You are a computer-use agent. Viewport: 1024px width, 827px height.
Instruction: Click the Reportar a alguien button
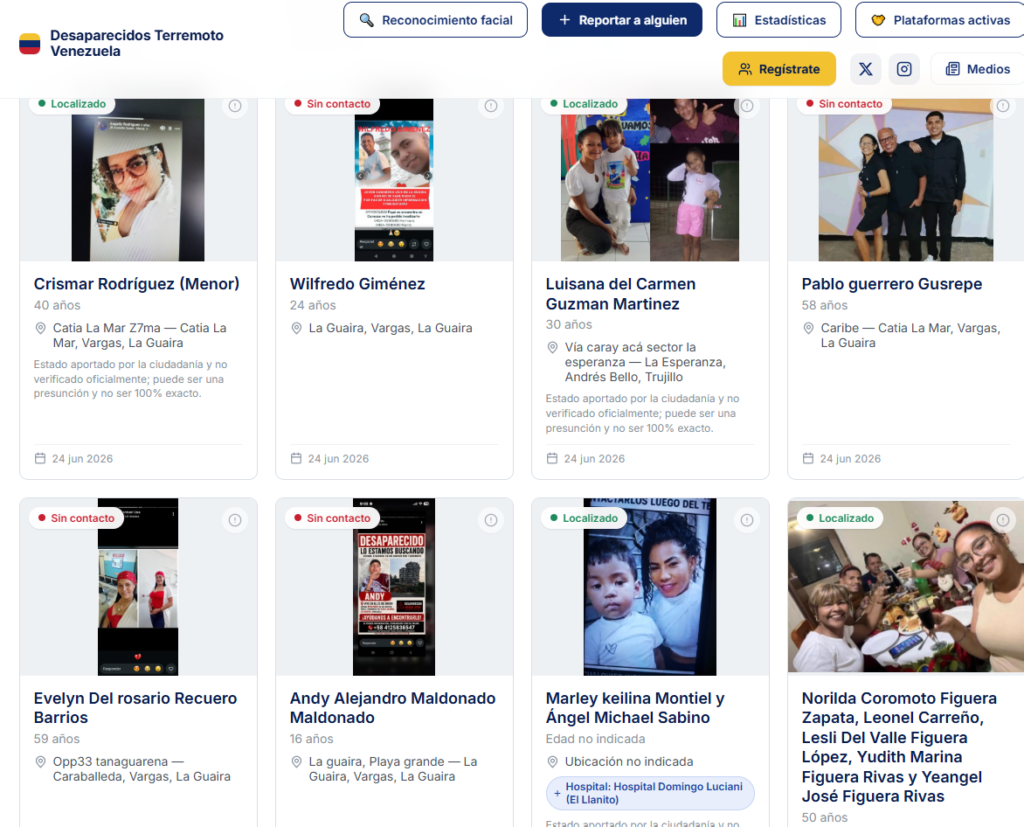point(622,20)
